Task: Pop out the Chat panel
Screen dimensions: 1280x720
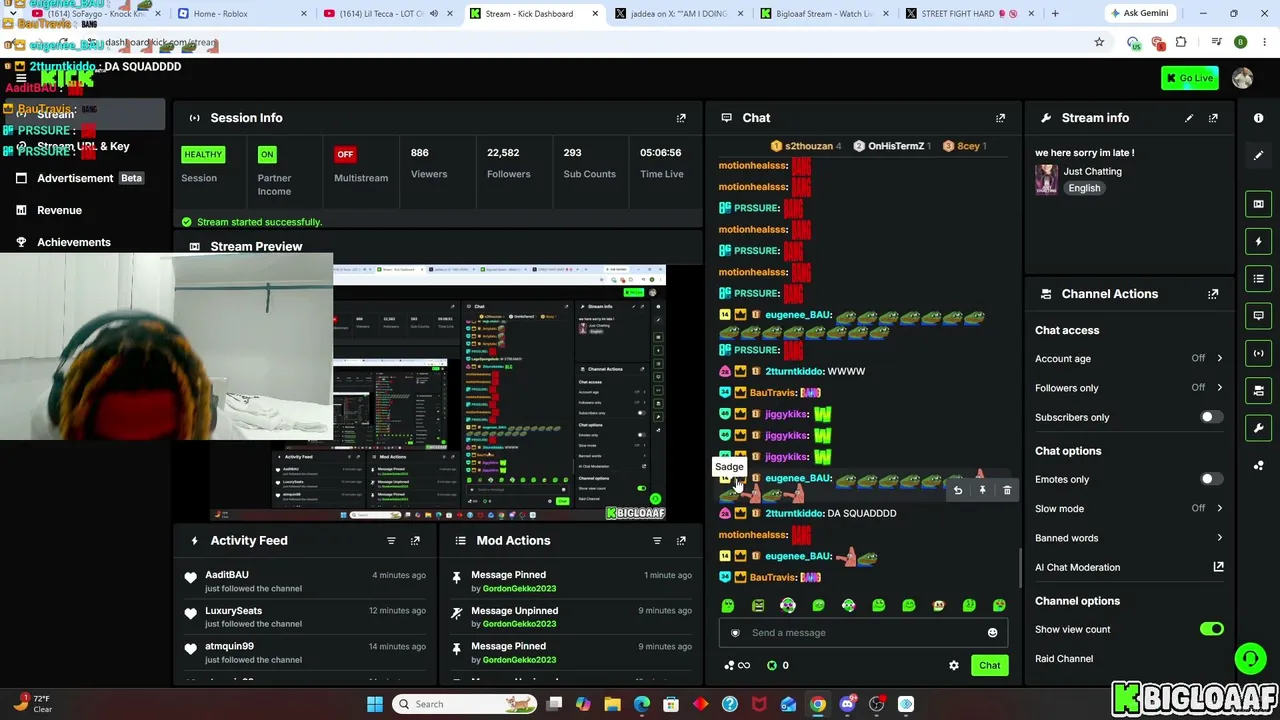Action: point(1000,118)
